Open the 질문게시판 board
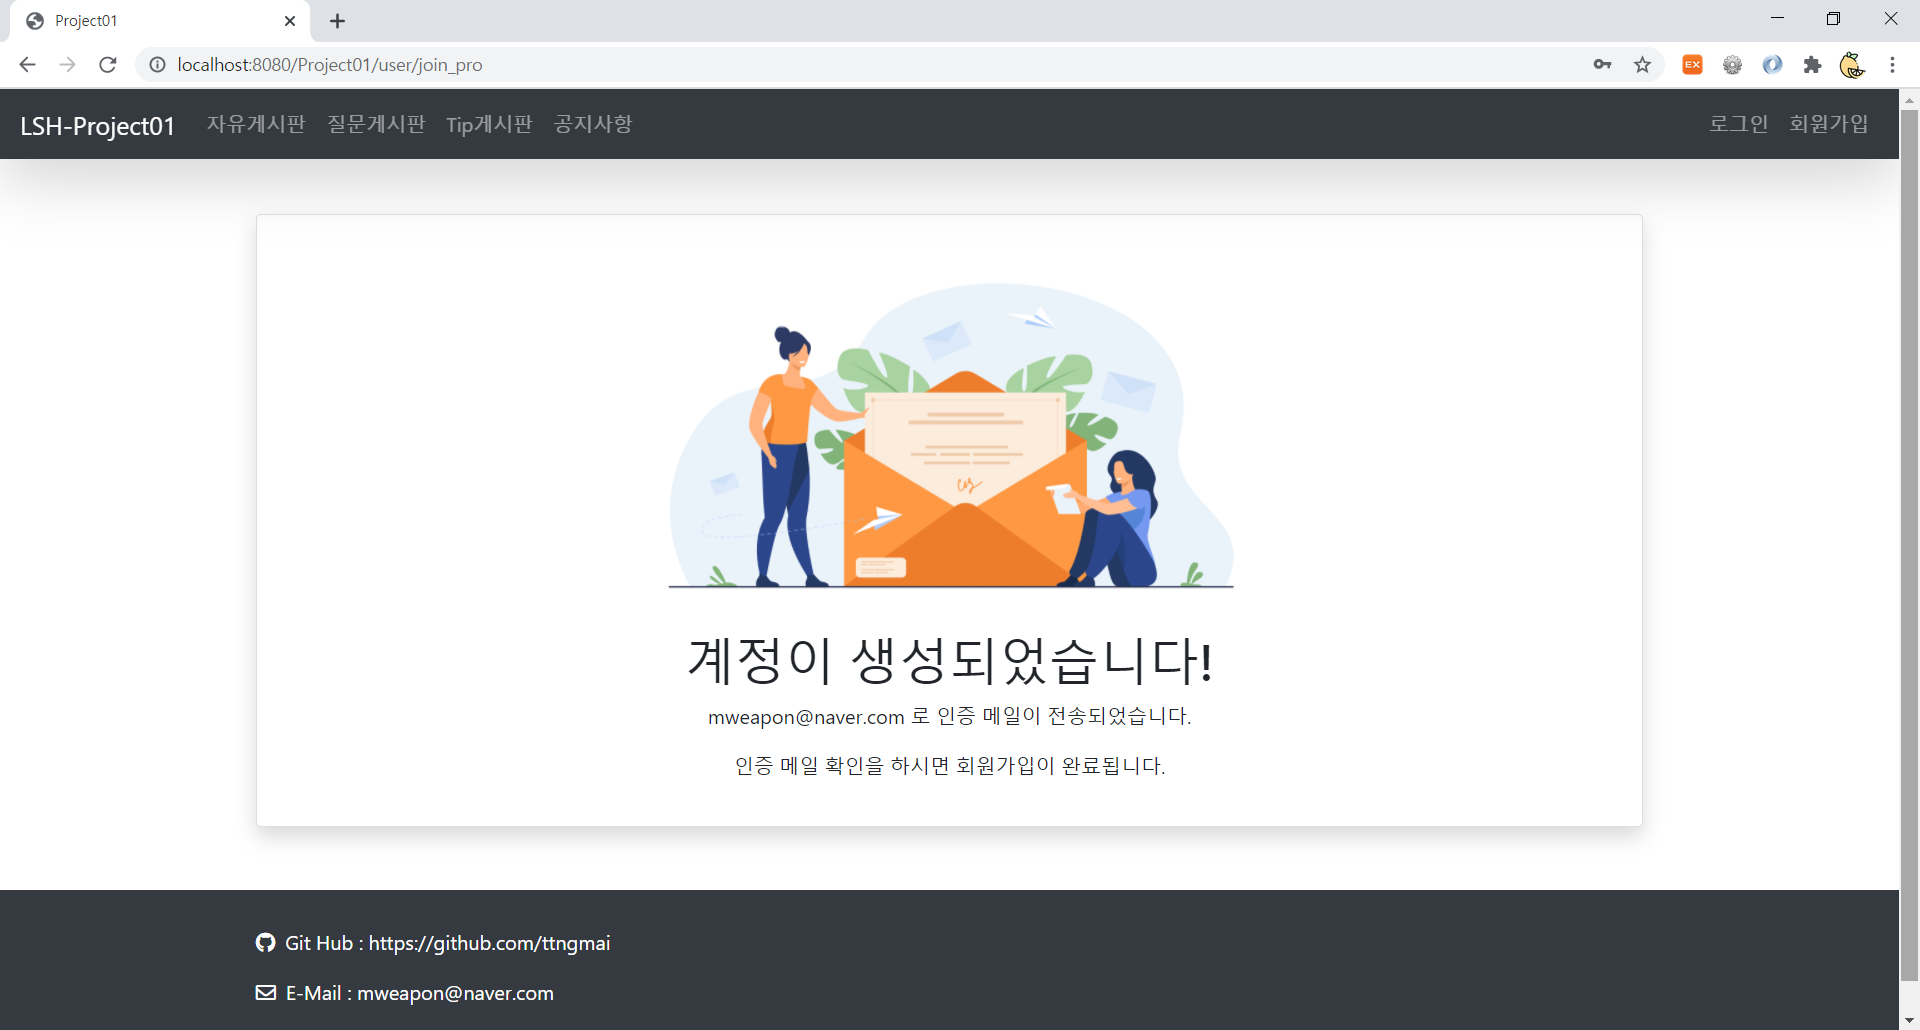The image size is (1920, 1030). tap(376, 124)
